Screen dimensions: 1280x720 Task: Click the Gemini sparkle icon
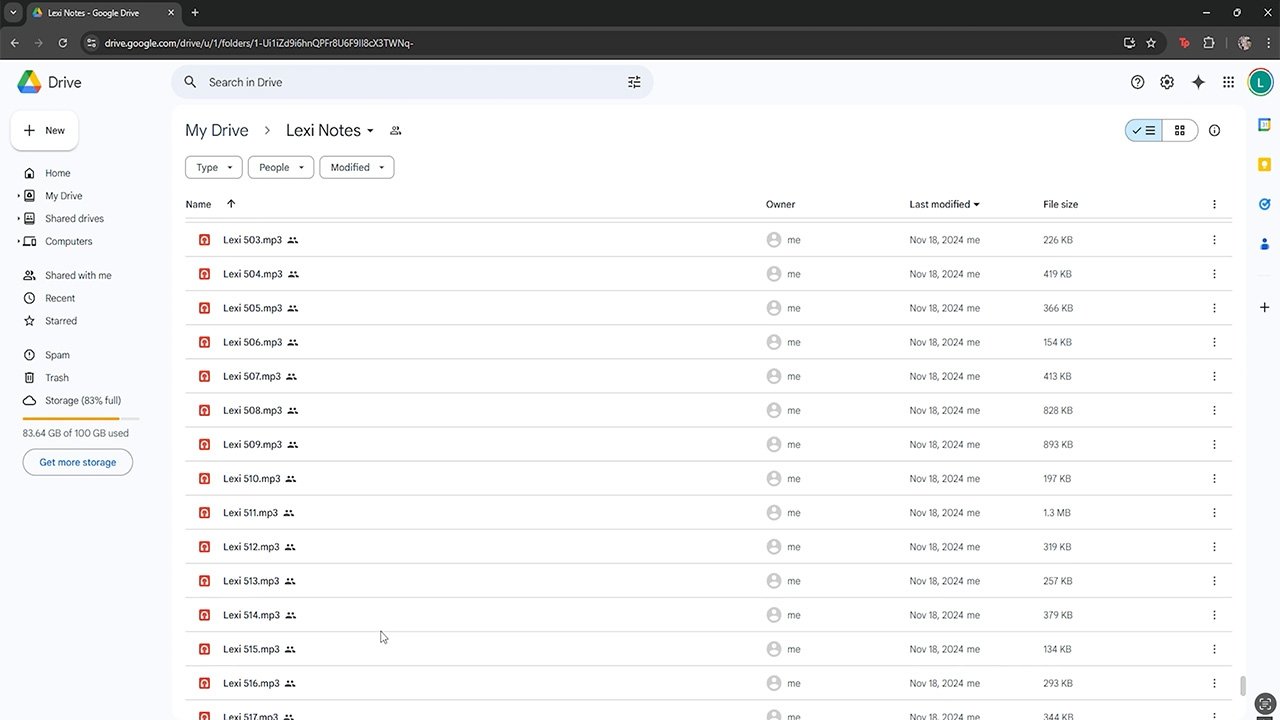(x=1198, y=82)
